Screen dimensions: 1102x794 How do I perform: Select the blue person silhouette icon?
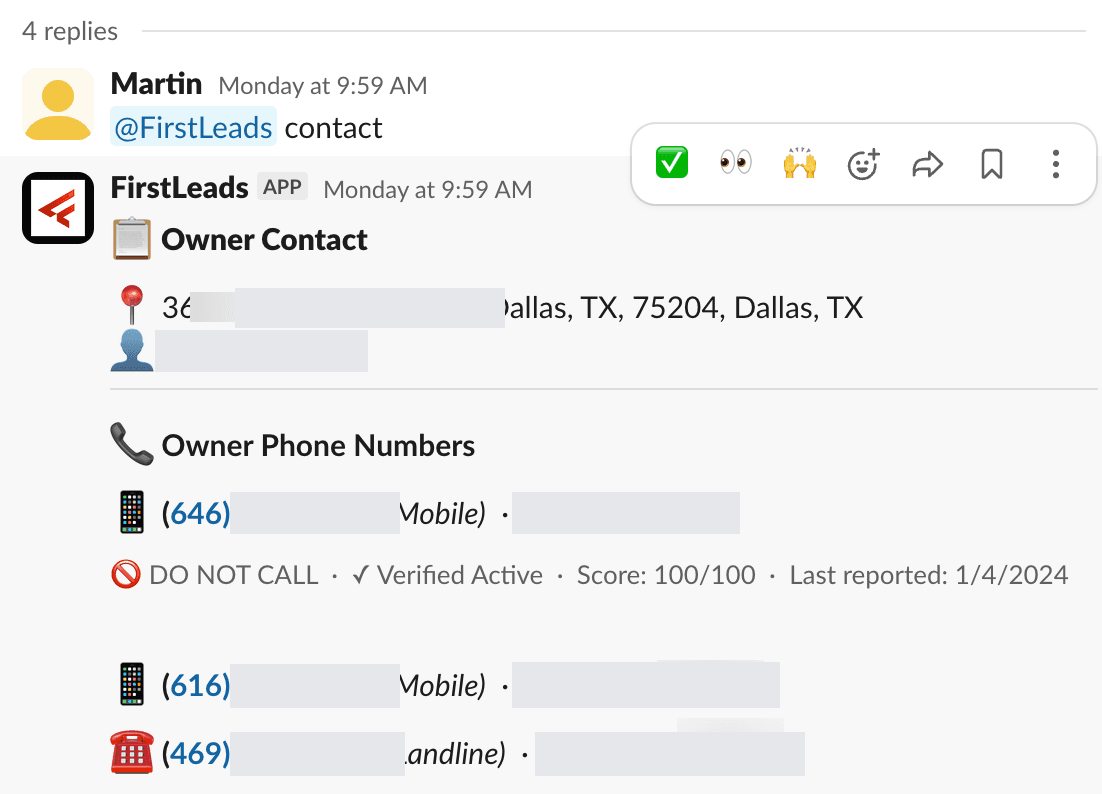131,350
